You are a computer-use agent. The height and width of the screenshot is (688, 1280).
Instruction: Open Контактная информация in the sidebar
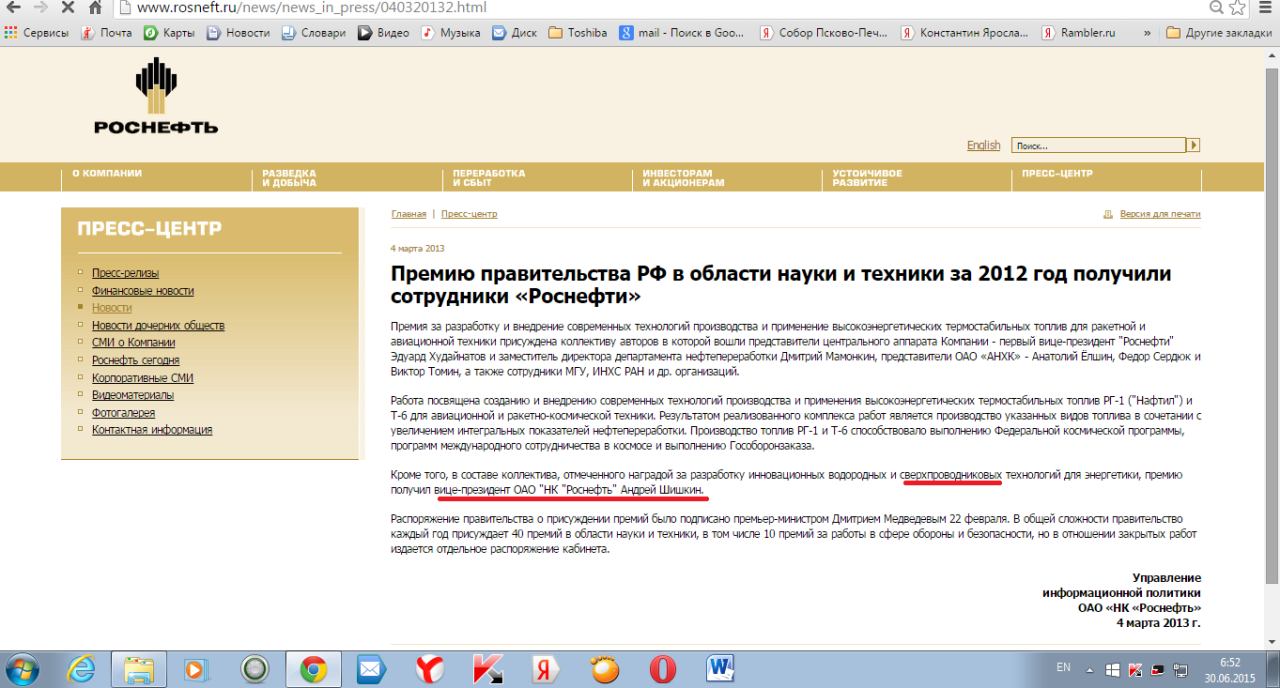coord(152,430)
